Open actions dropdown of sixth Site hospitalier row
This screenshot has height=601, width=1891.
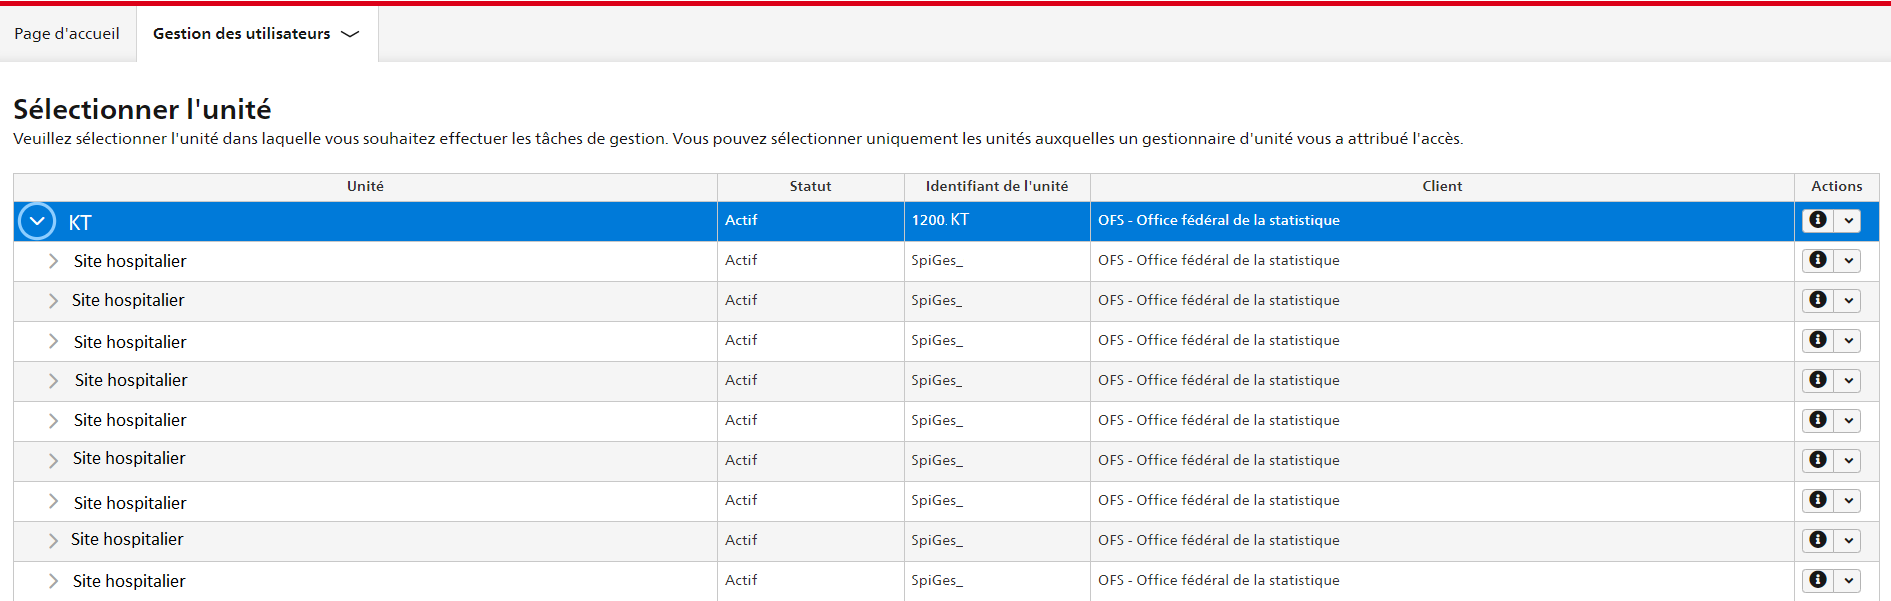click(1848, 460)
